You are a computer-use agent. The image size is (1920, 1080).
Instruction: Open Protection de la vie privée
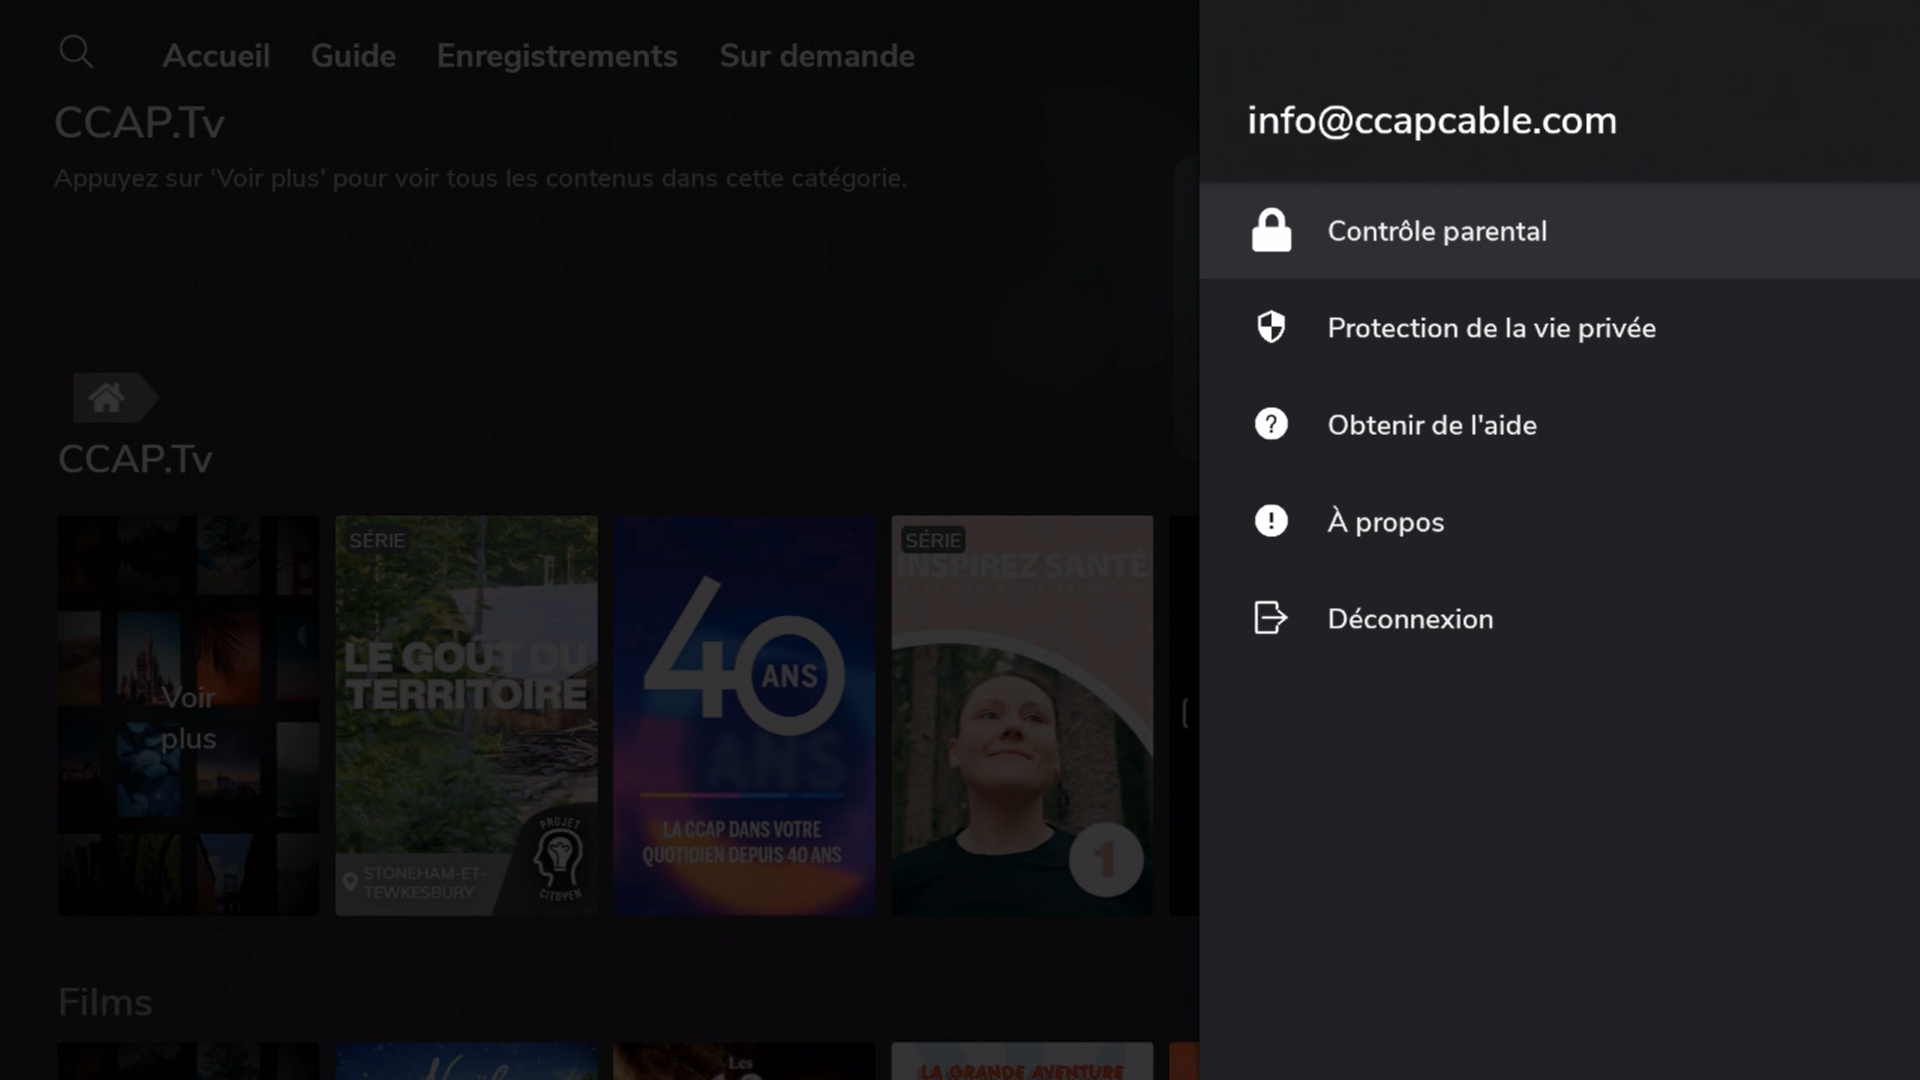coord(1560,328)
